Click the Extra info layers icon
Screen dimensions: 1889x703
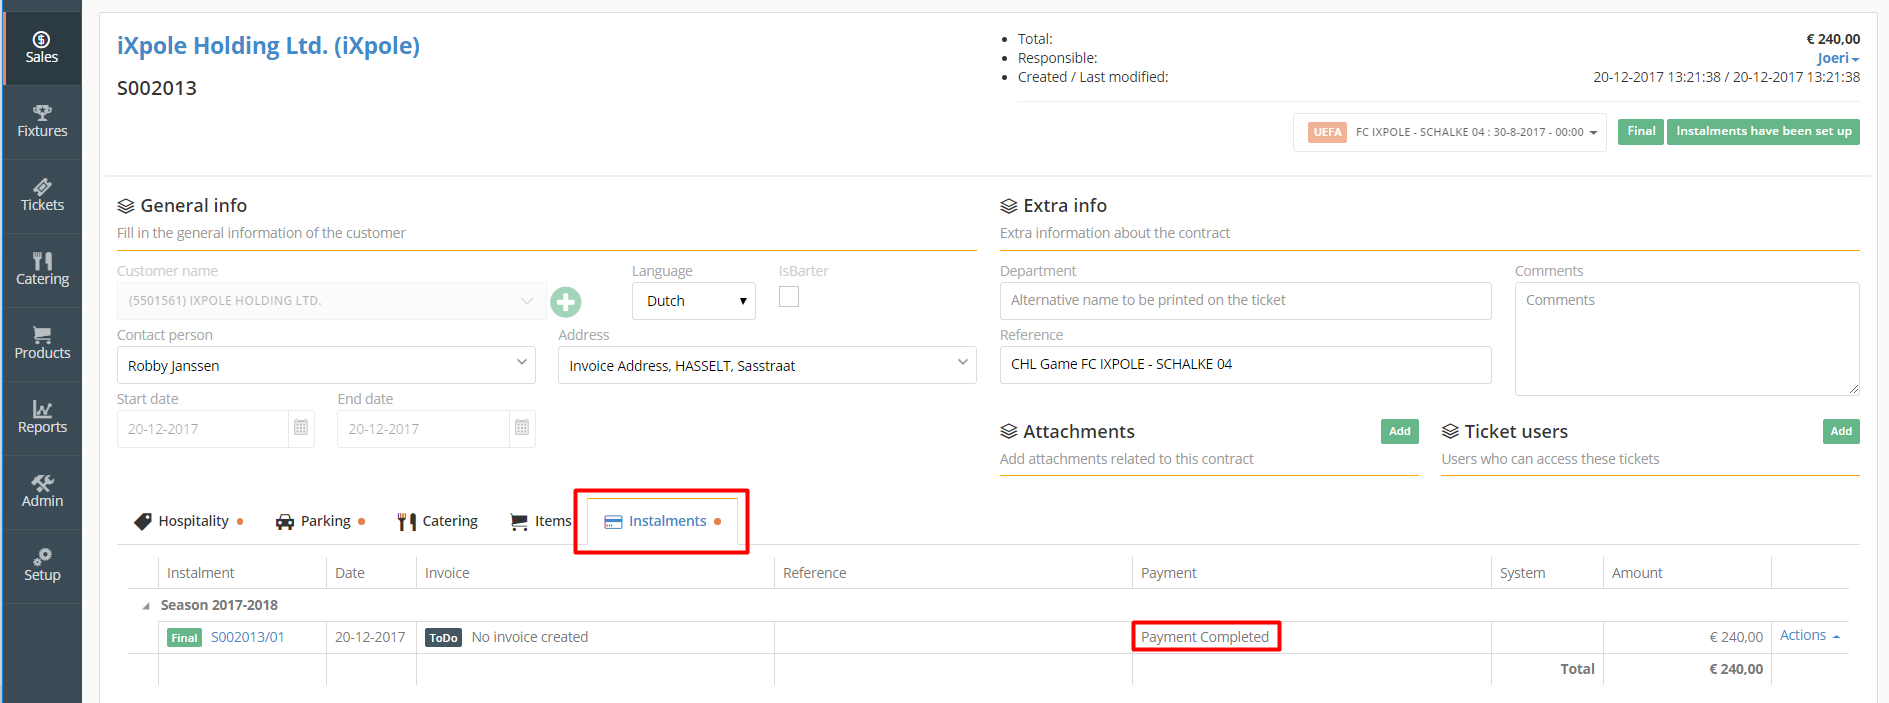point(1009,206)
